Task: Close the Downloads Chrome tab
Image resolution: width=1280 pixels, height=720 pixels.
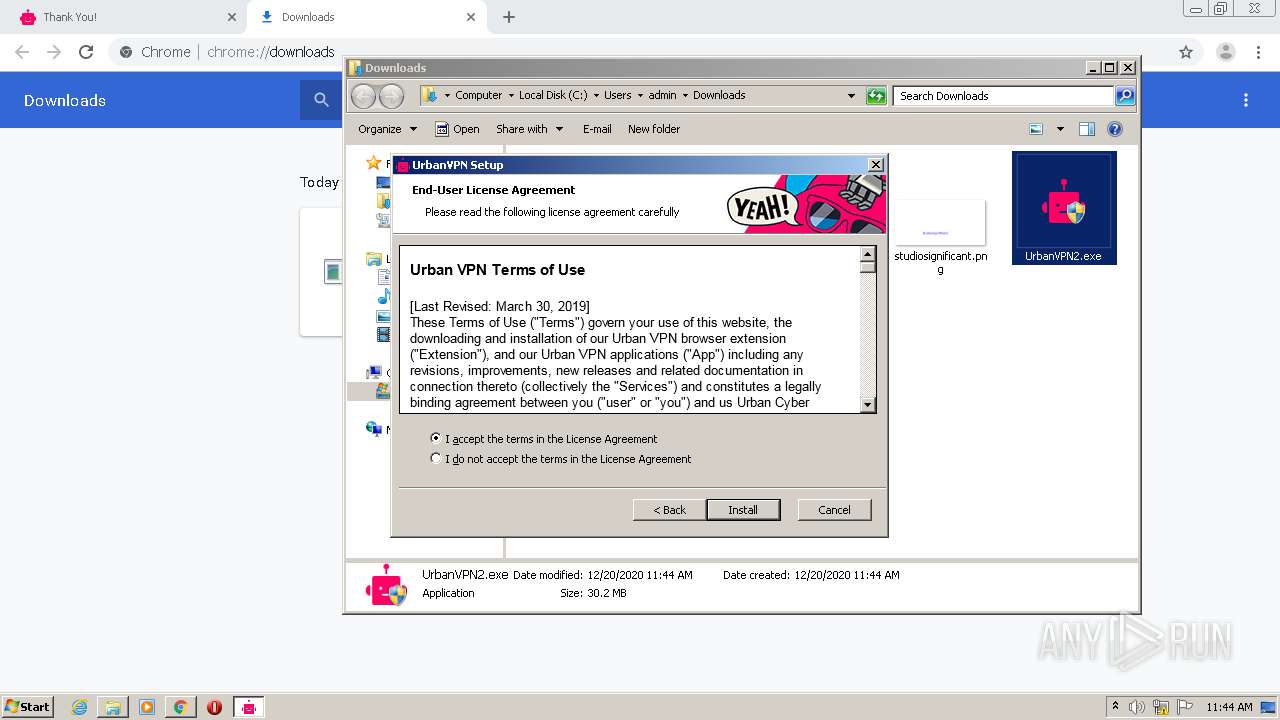Action: tap(471, 17)
